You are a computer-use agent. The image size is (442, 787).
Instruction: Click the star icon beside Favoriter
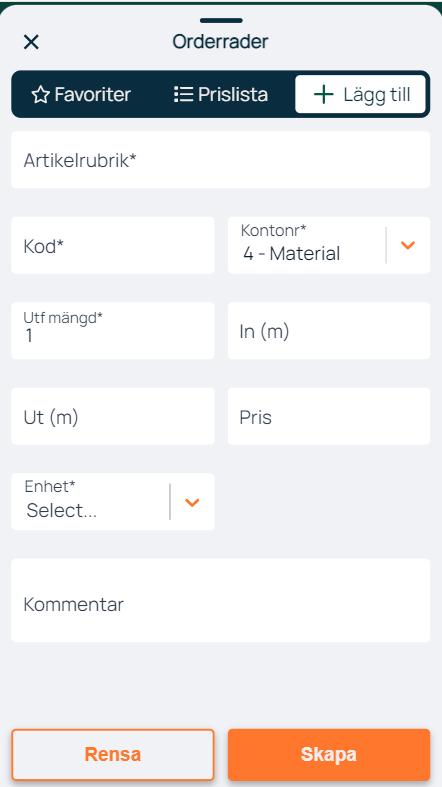[40, 94]
